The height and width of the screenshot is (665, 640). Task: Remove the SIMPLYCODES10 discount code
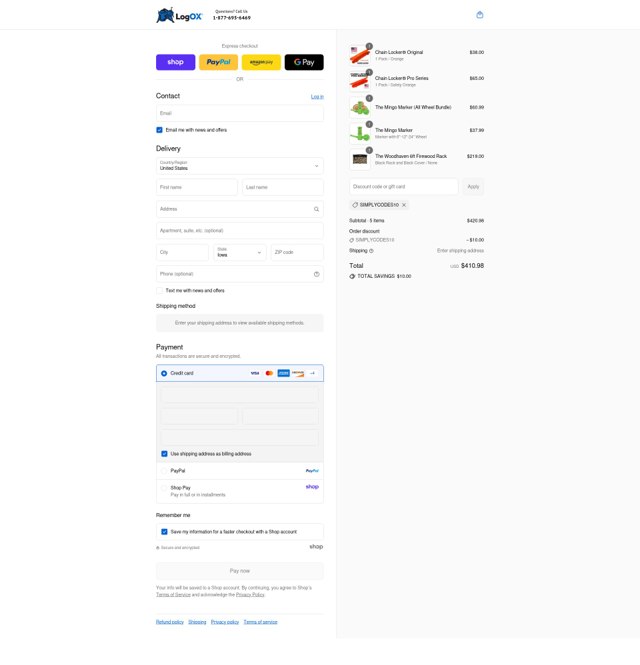click(x=404, y=205)
